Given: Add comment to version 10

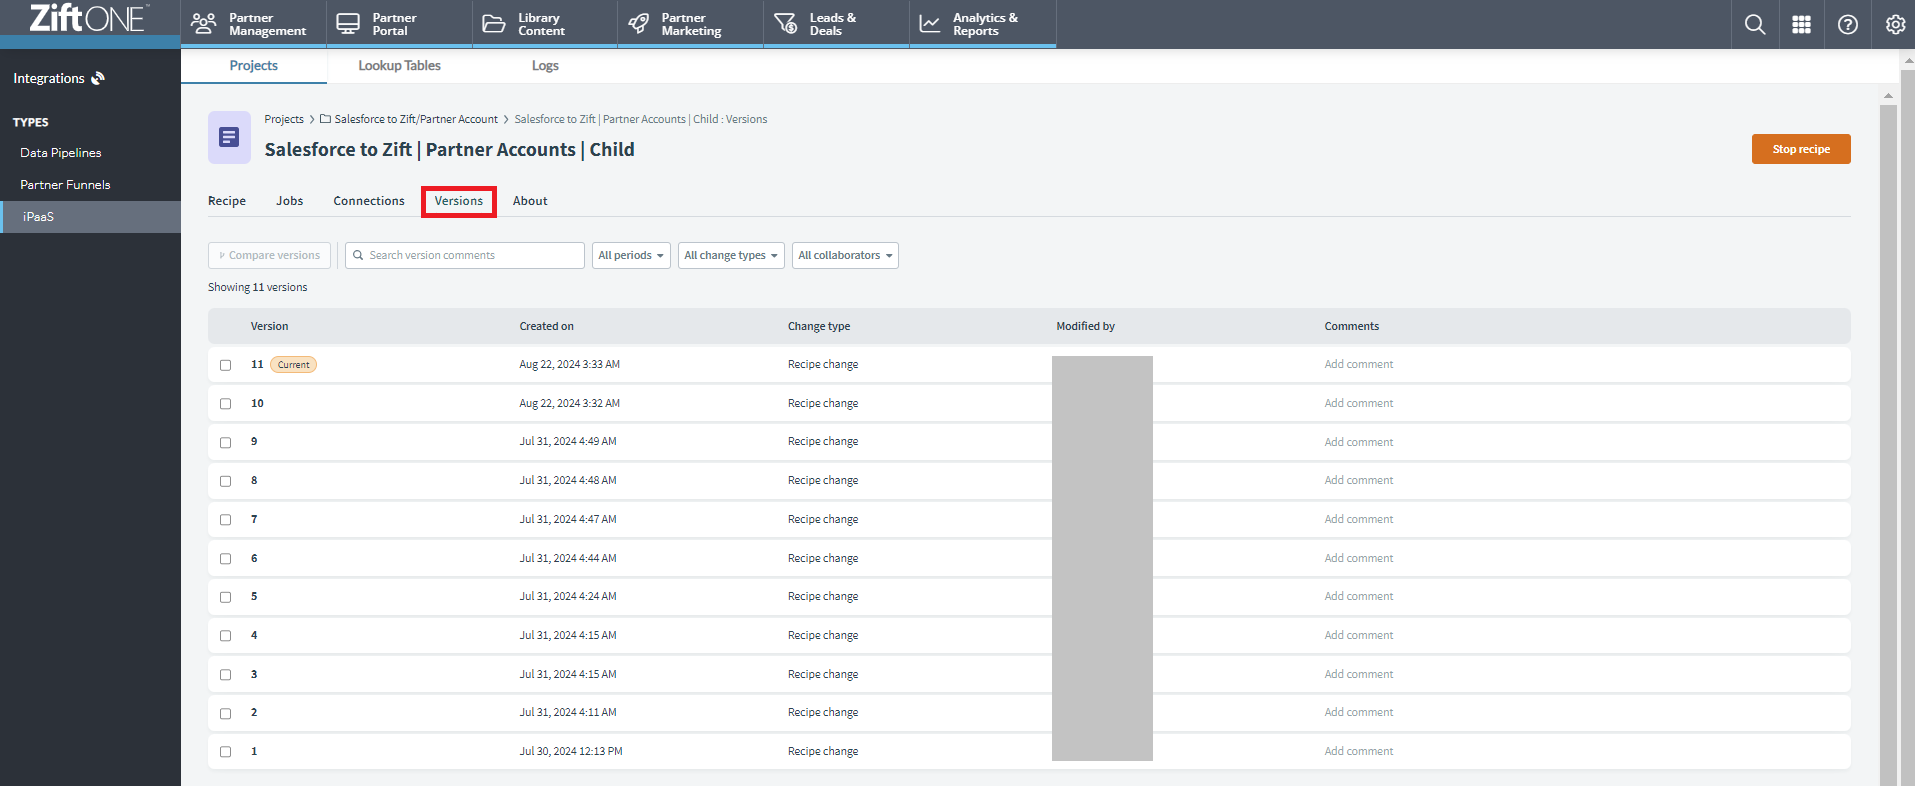Looking at the screenshot, I should coord(1359,403).
